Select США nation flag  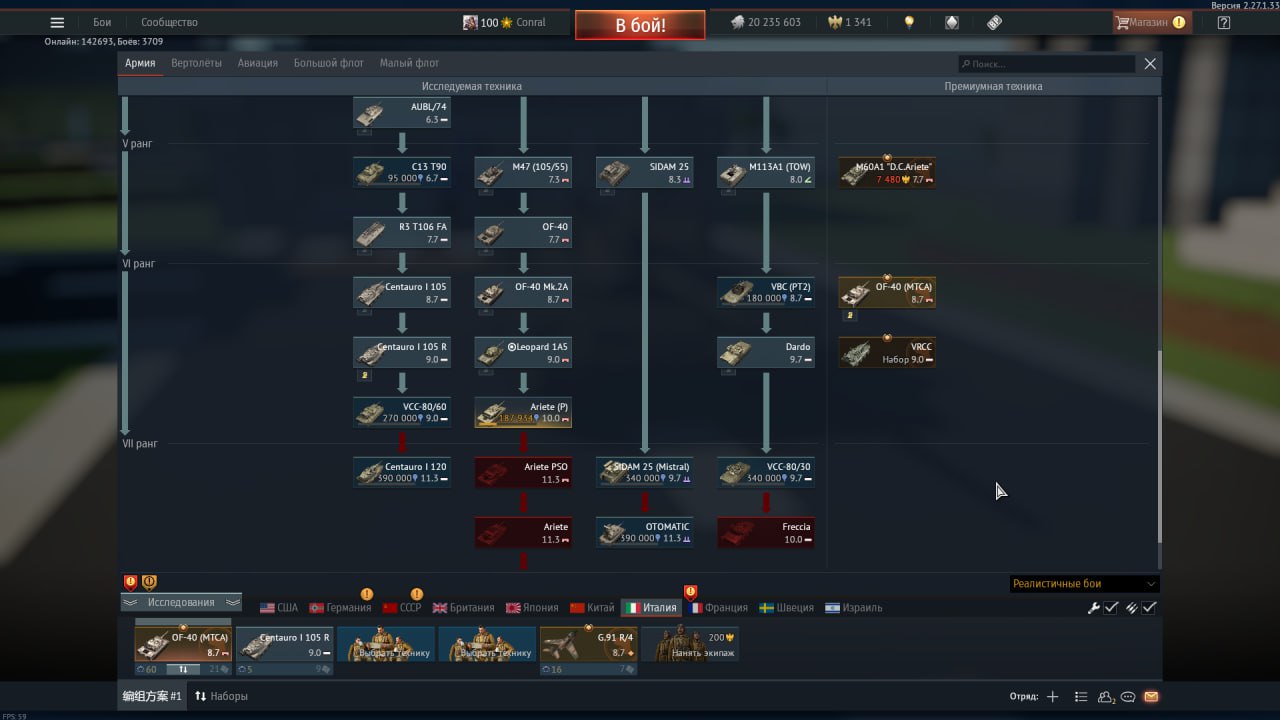[x=279, y=607]
